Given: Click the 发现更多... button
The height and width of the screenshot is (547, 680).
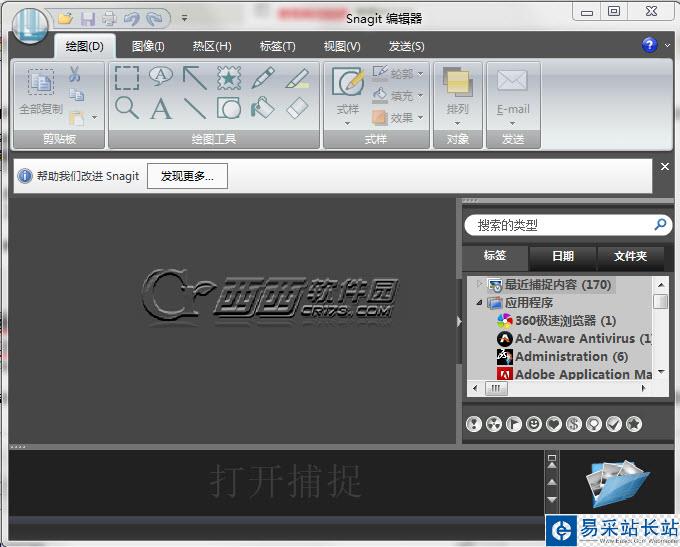Looking at the screenshot, I should tap(187, 176).
